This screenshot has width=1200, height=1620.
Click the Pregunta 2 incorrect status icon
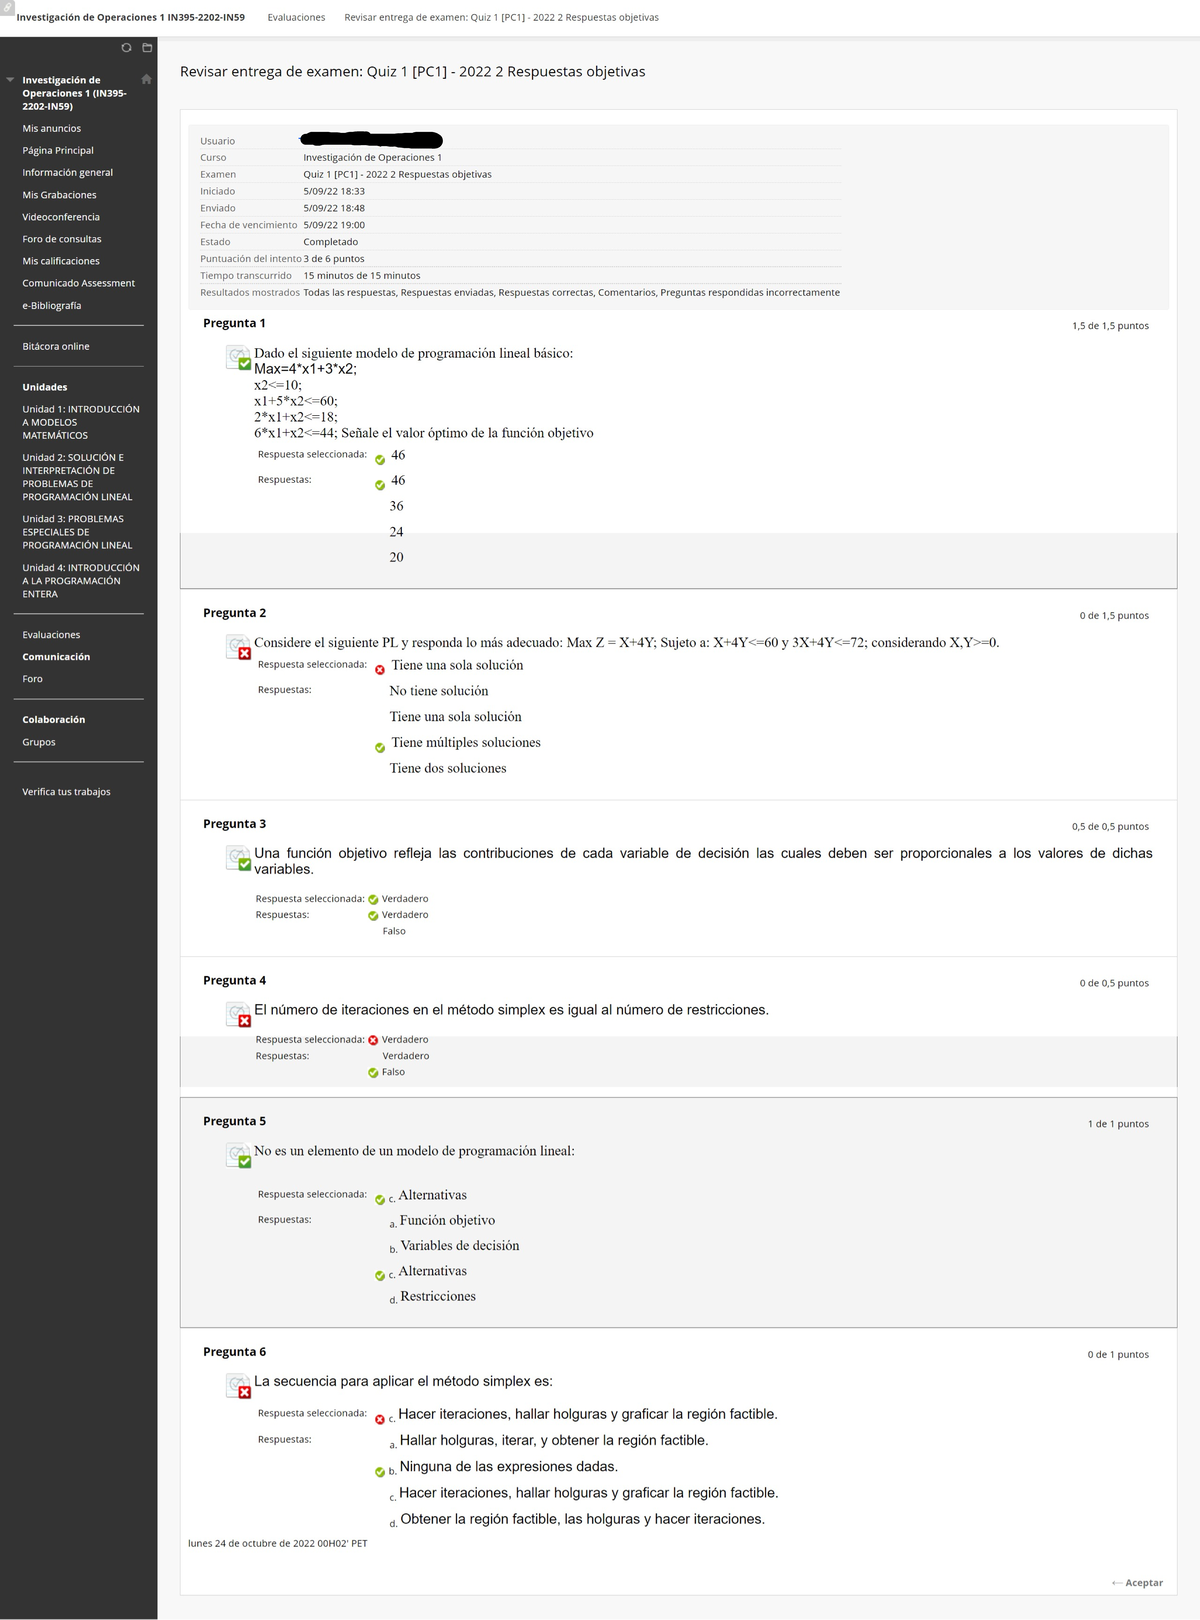point(238,648)
